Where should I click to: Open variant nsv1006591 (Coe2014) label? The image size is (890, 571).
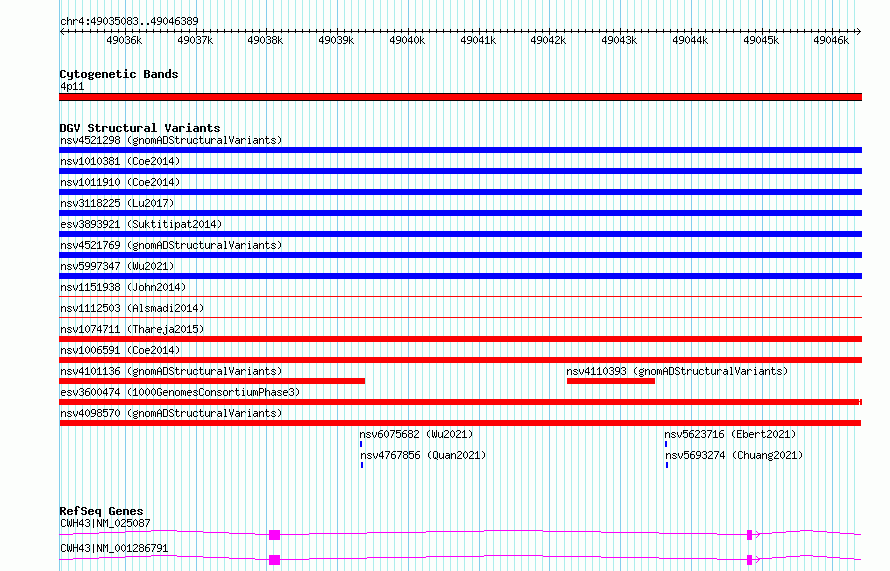(x=120, y=350)
